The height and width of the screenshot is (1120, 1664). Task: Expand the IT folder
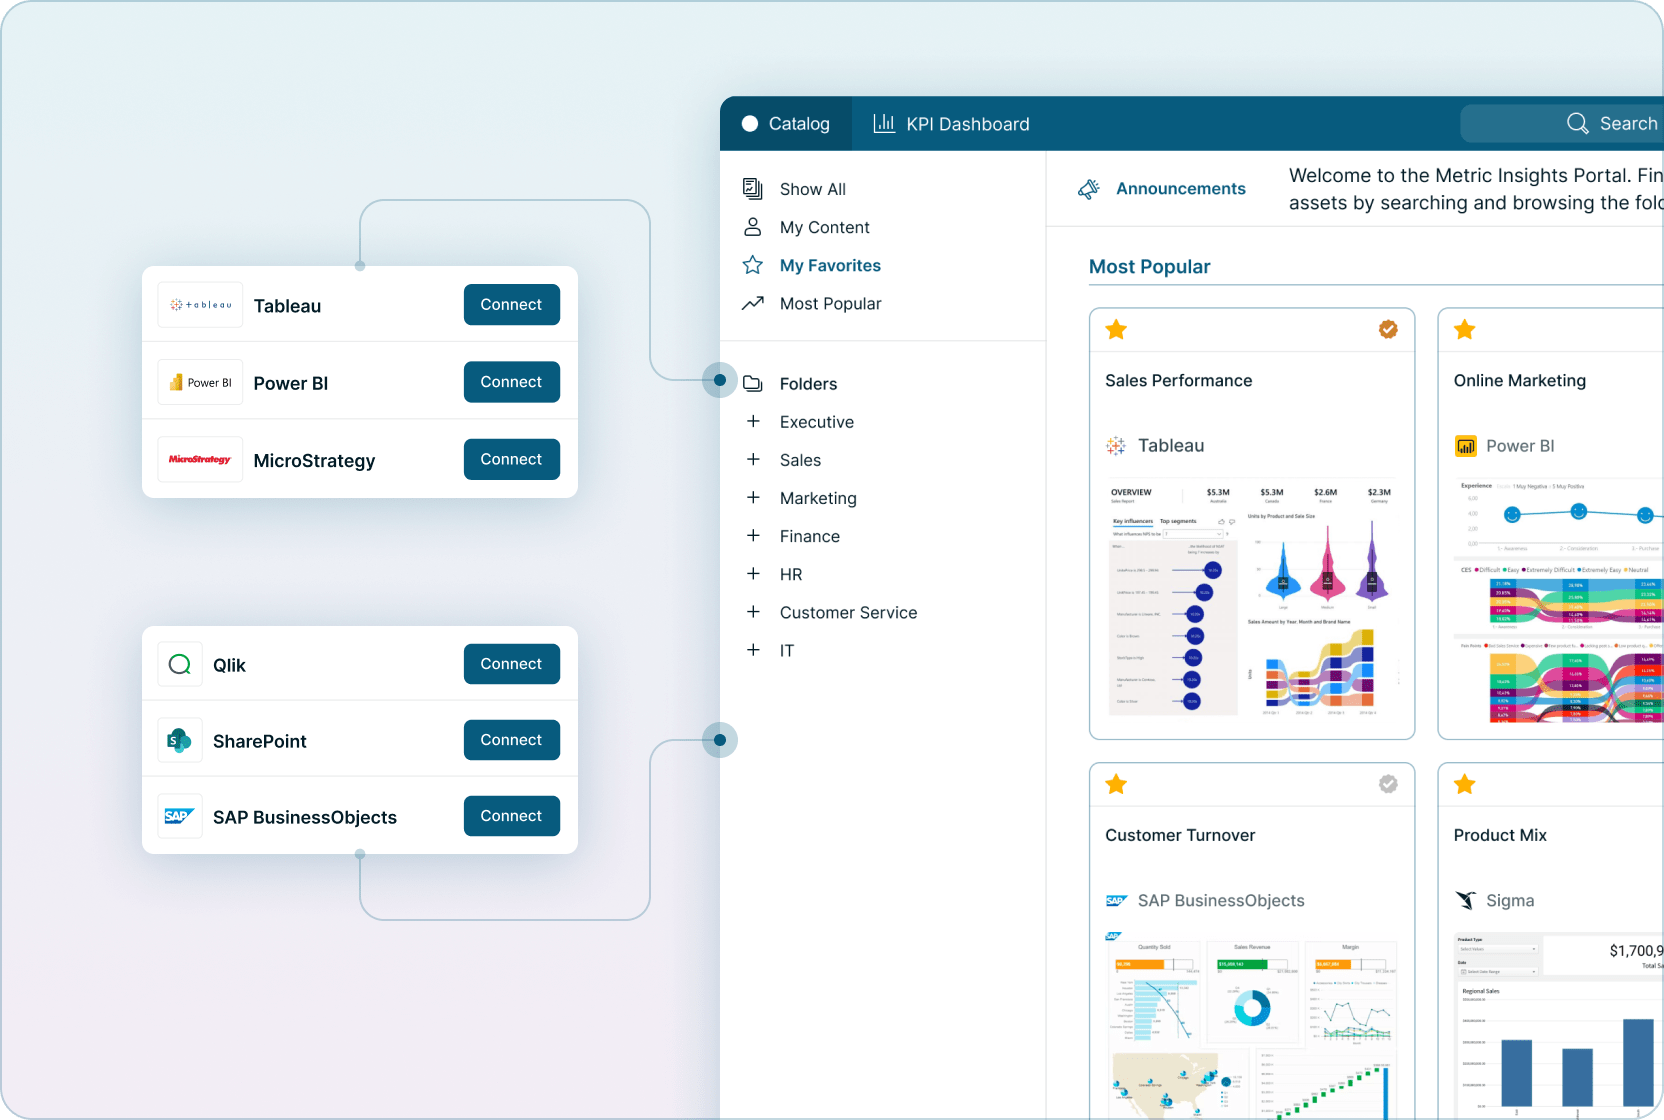tap(753, 649)
